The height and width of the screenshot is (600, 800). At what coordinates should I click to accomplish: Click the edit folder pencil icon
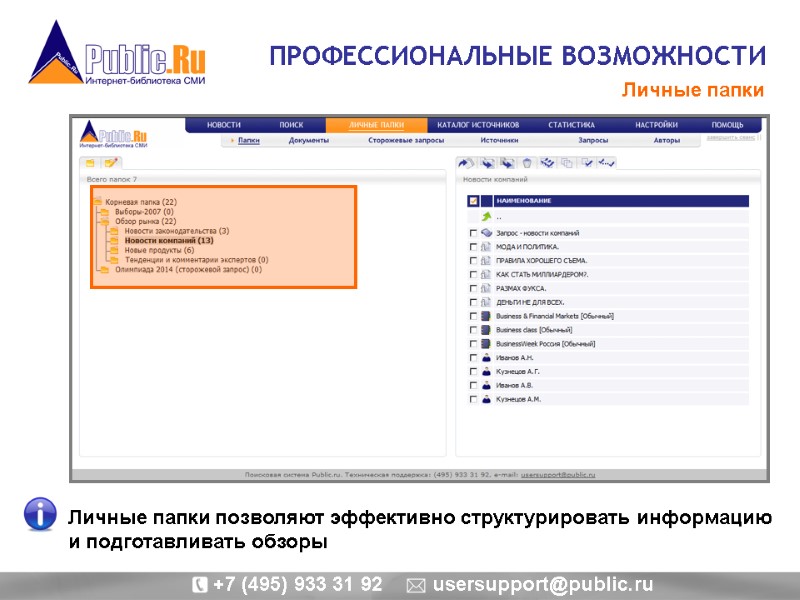pyautogui.click(x=110, y=163)
